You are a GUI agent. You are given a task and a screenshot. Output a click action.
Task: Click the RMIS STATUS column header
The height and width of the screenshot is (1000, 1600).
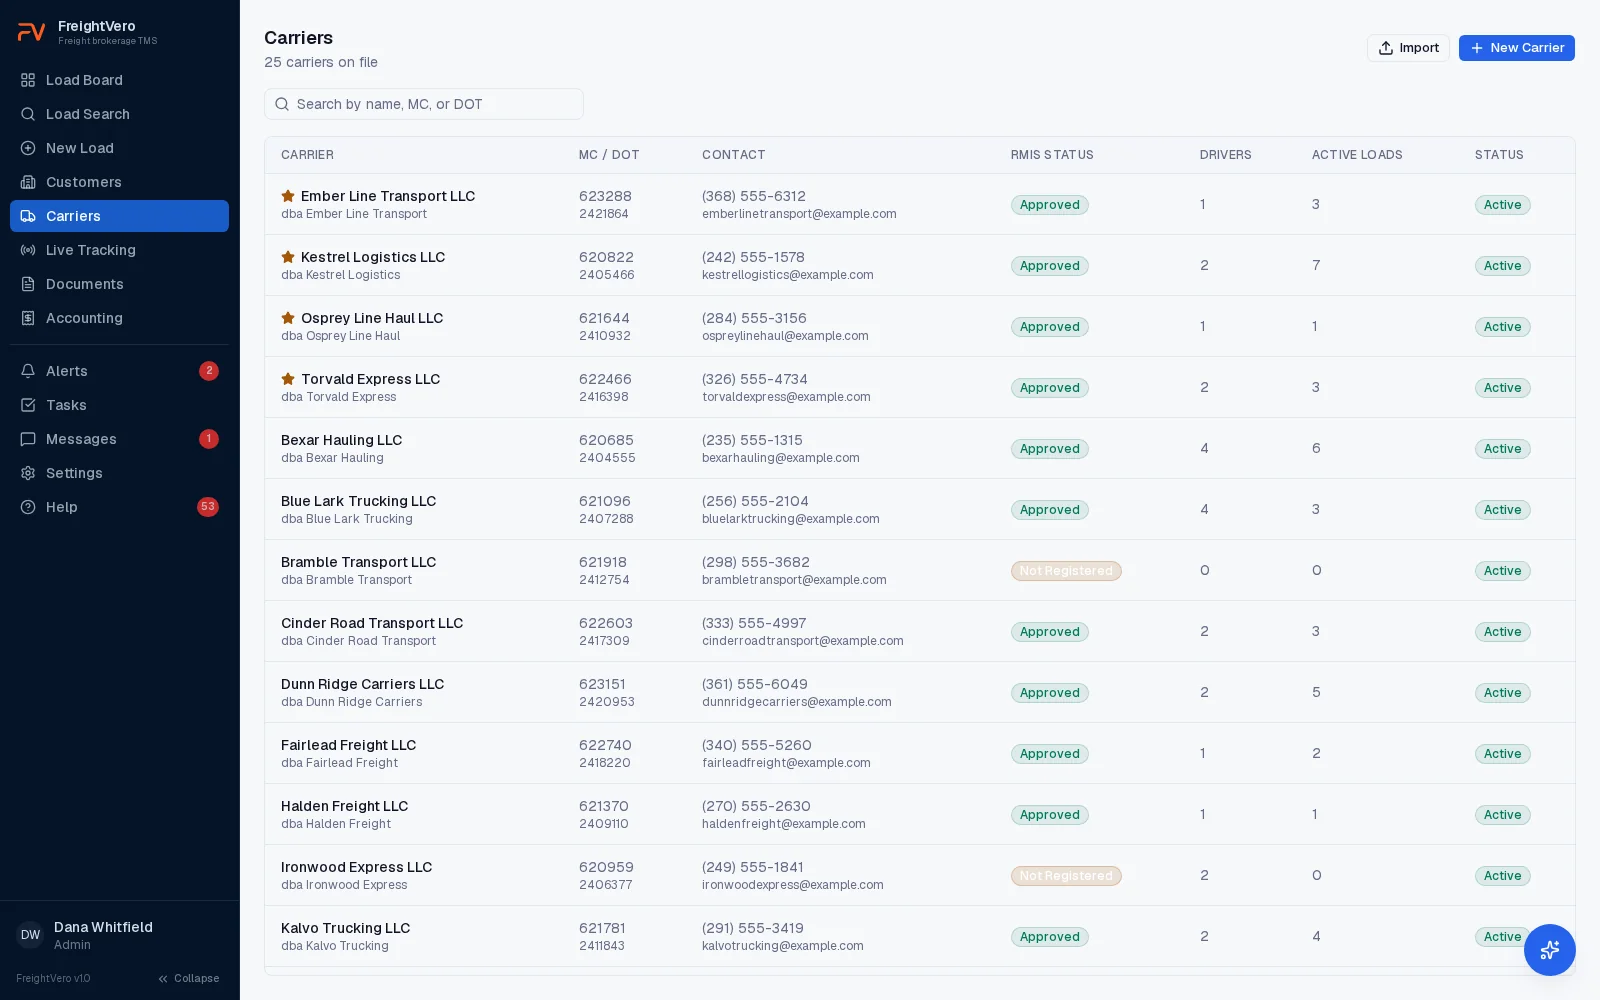pyautogui.click(x=1052, y=155)
